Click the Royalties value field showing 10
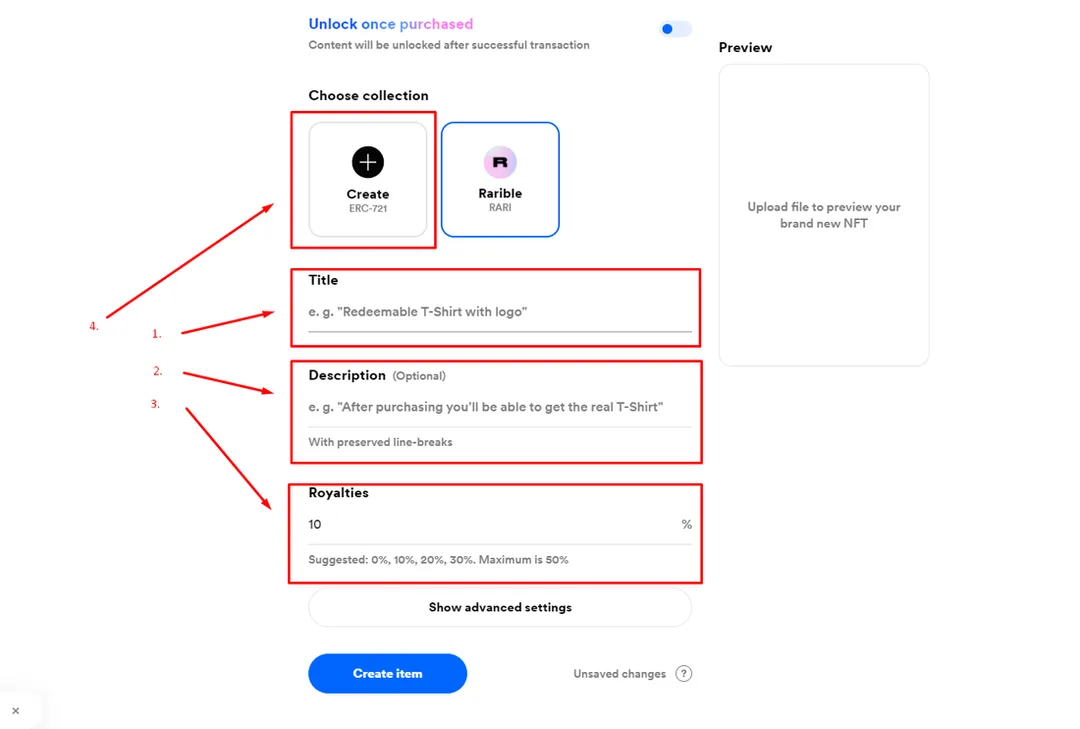The image size is (1080, 729). coord(490,525)
